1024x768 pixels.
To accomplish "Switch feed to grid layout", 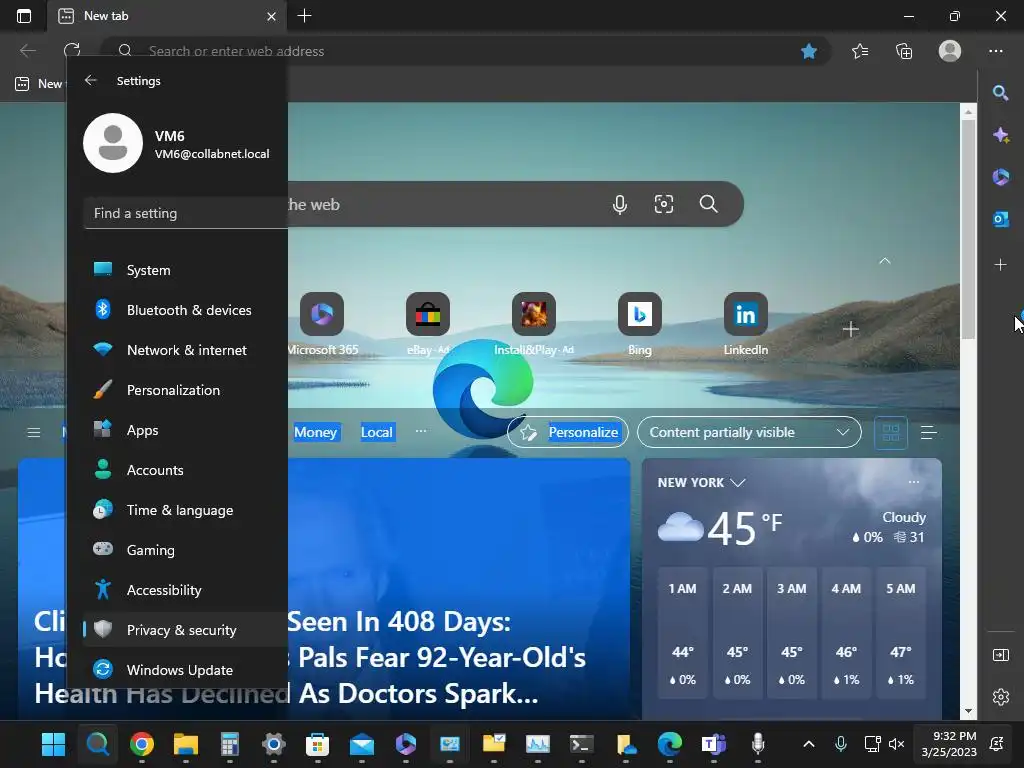I will (x=891, y=432).
